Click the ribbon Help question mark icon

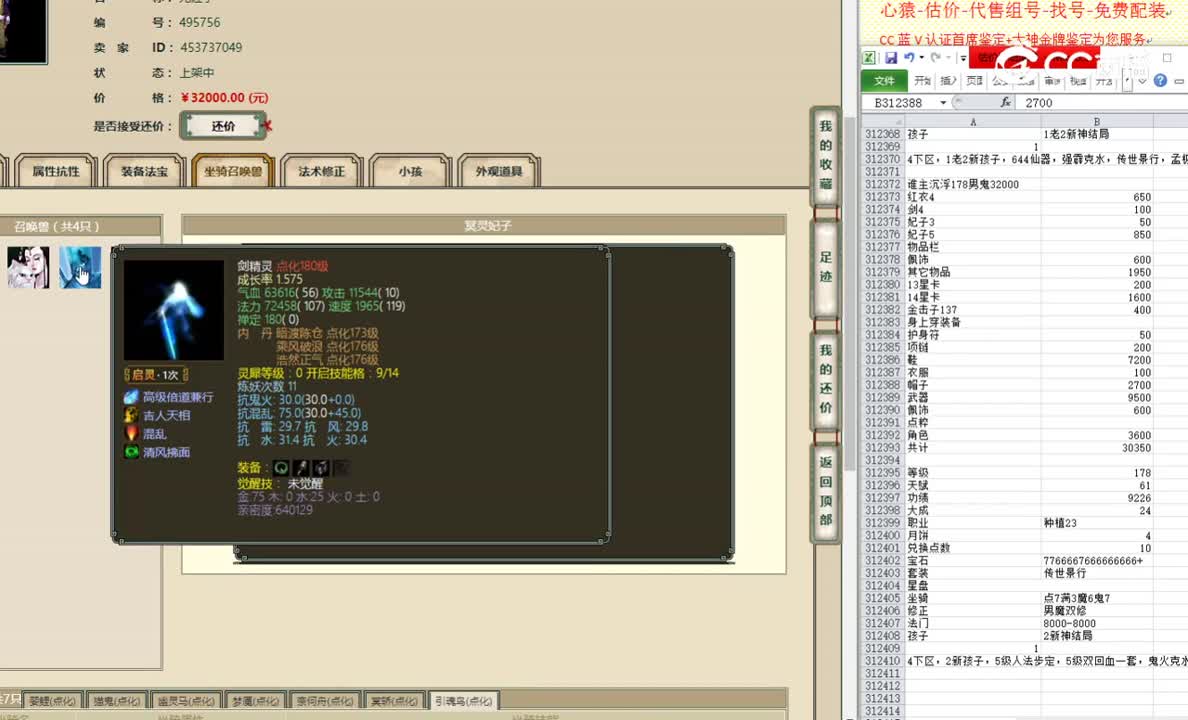coord(1160,80)
